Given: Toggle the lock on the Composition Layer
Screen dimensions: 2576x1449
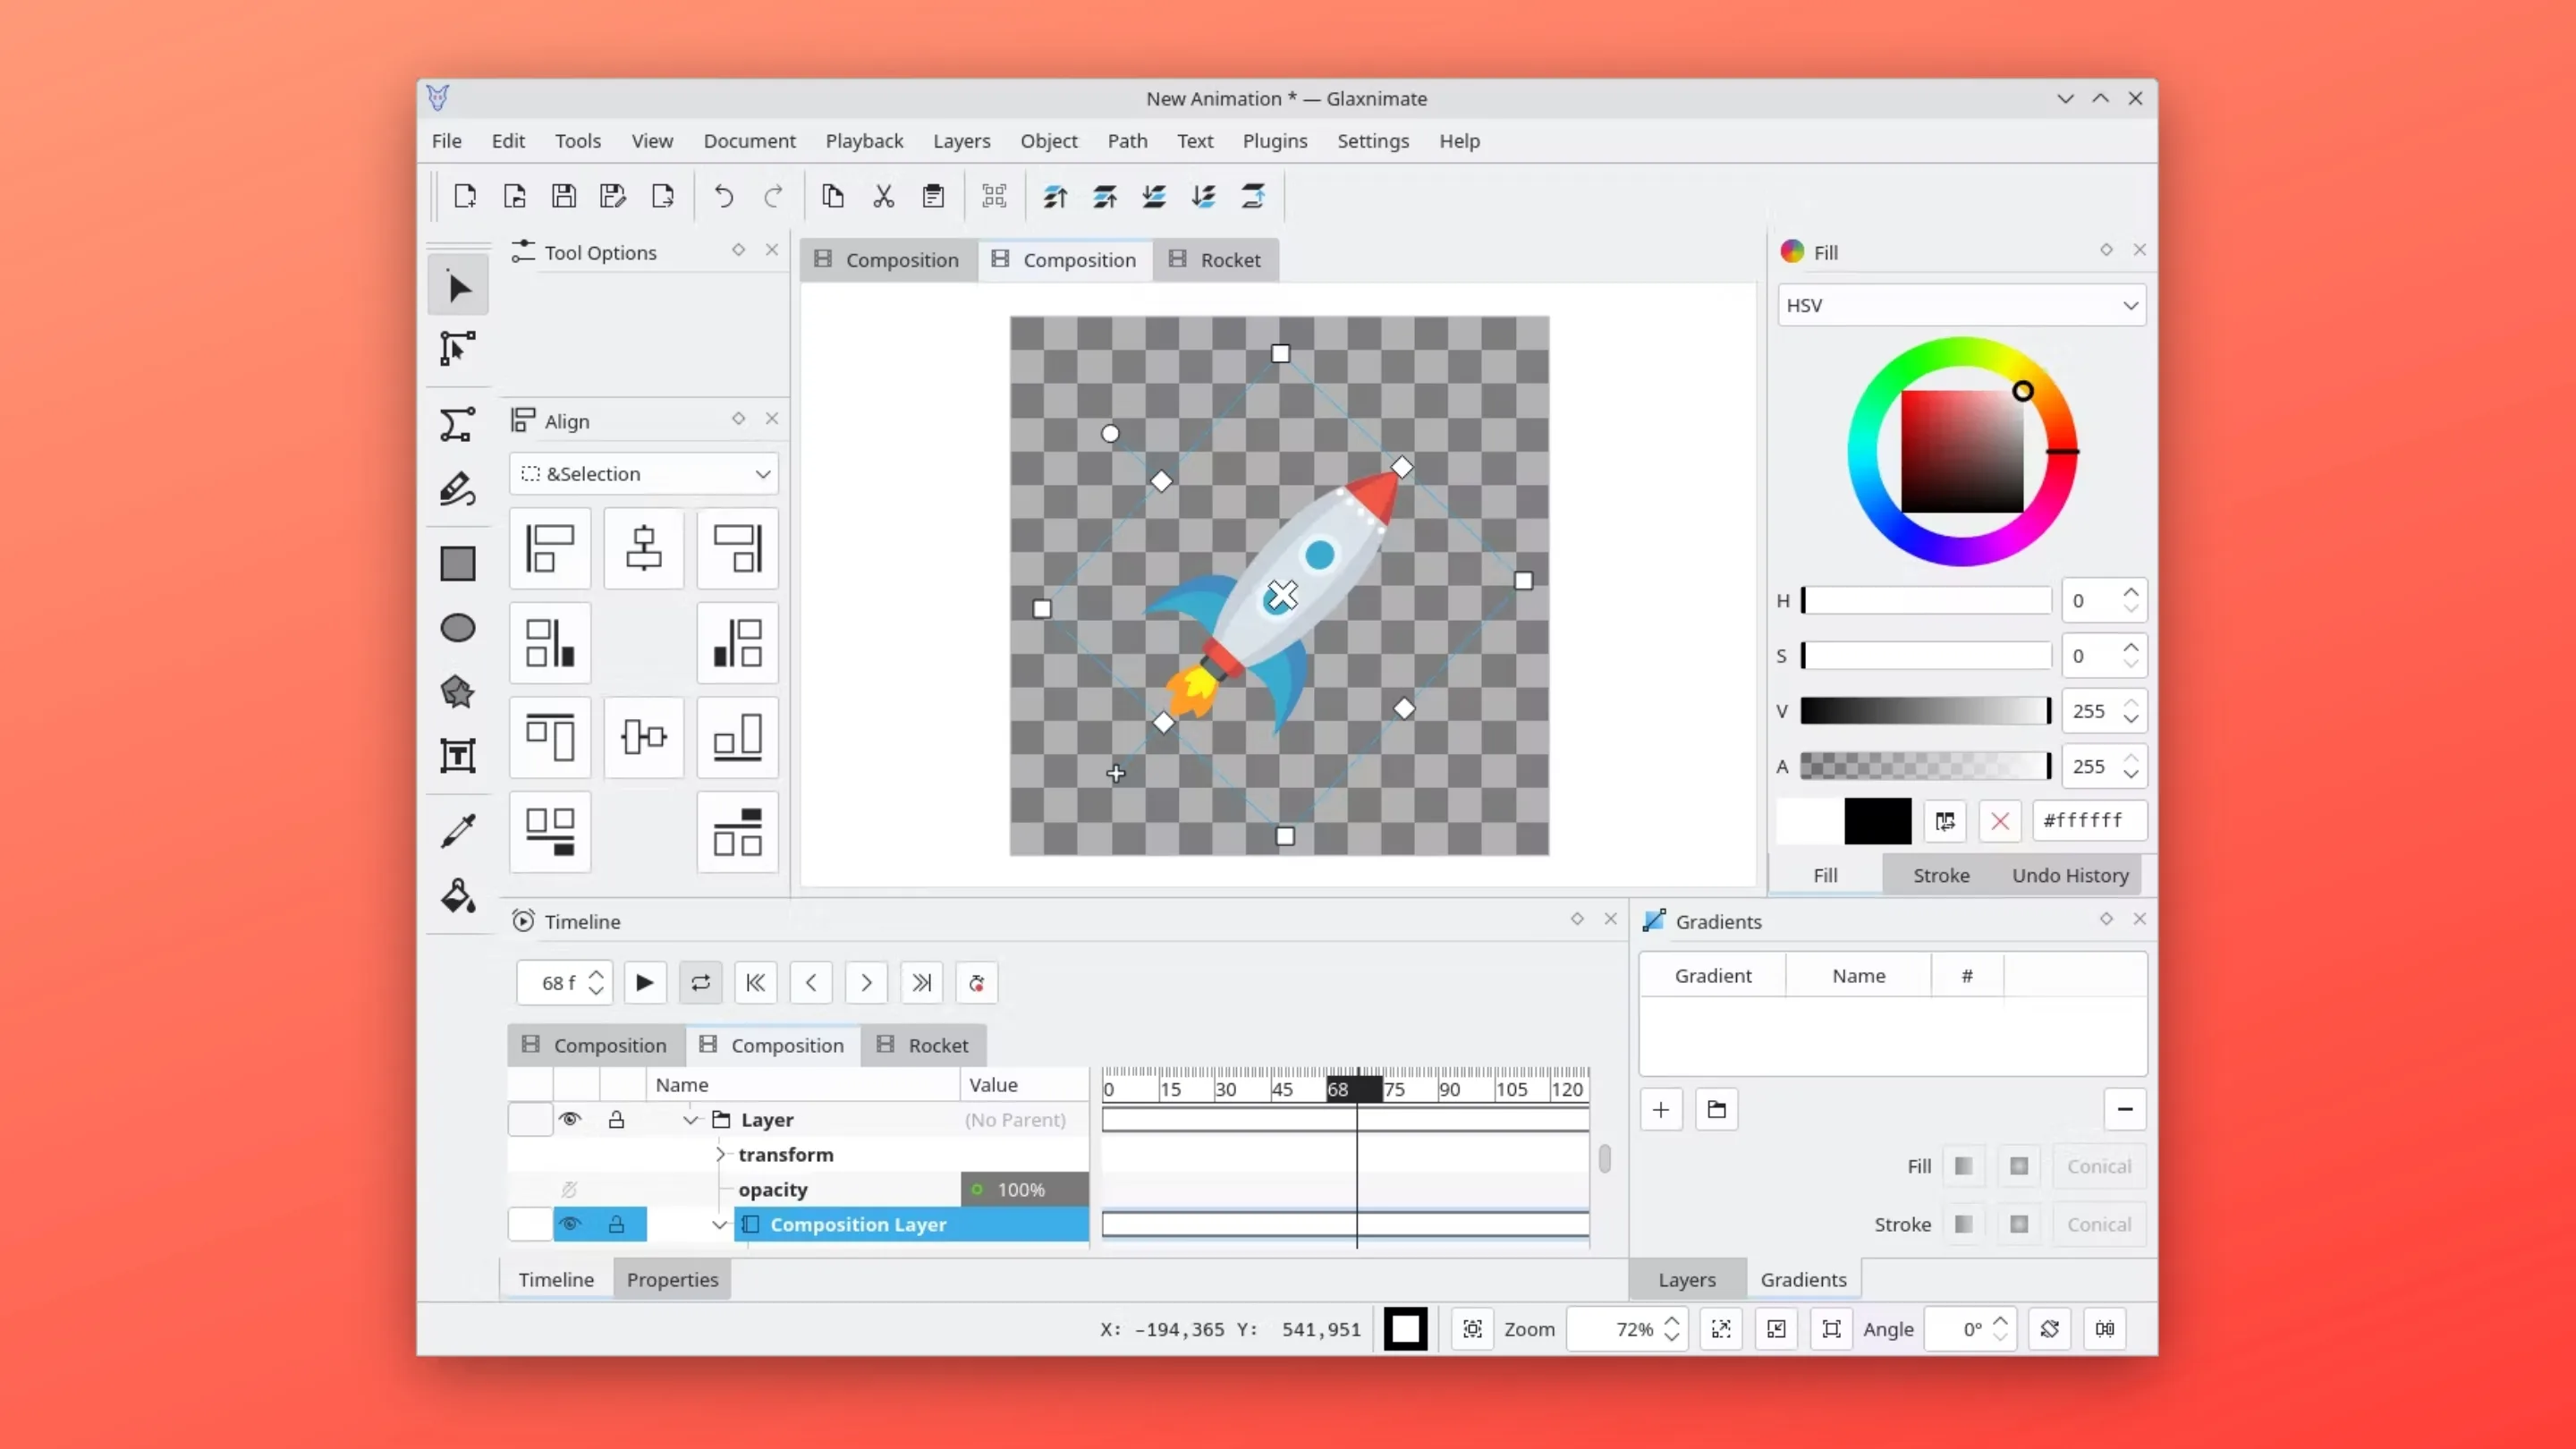Looking at the screenshot, I should (618, 1224).
